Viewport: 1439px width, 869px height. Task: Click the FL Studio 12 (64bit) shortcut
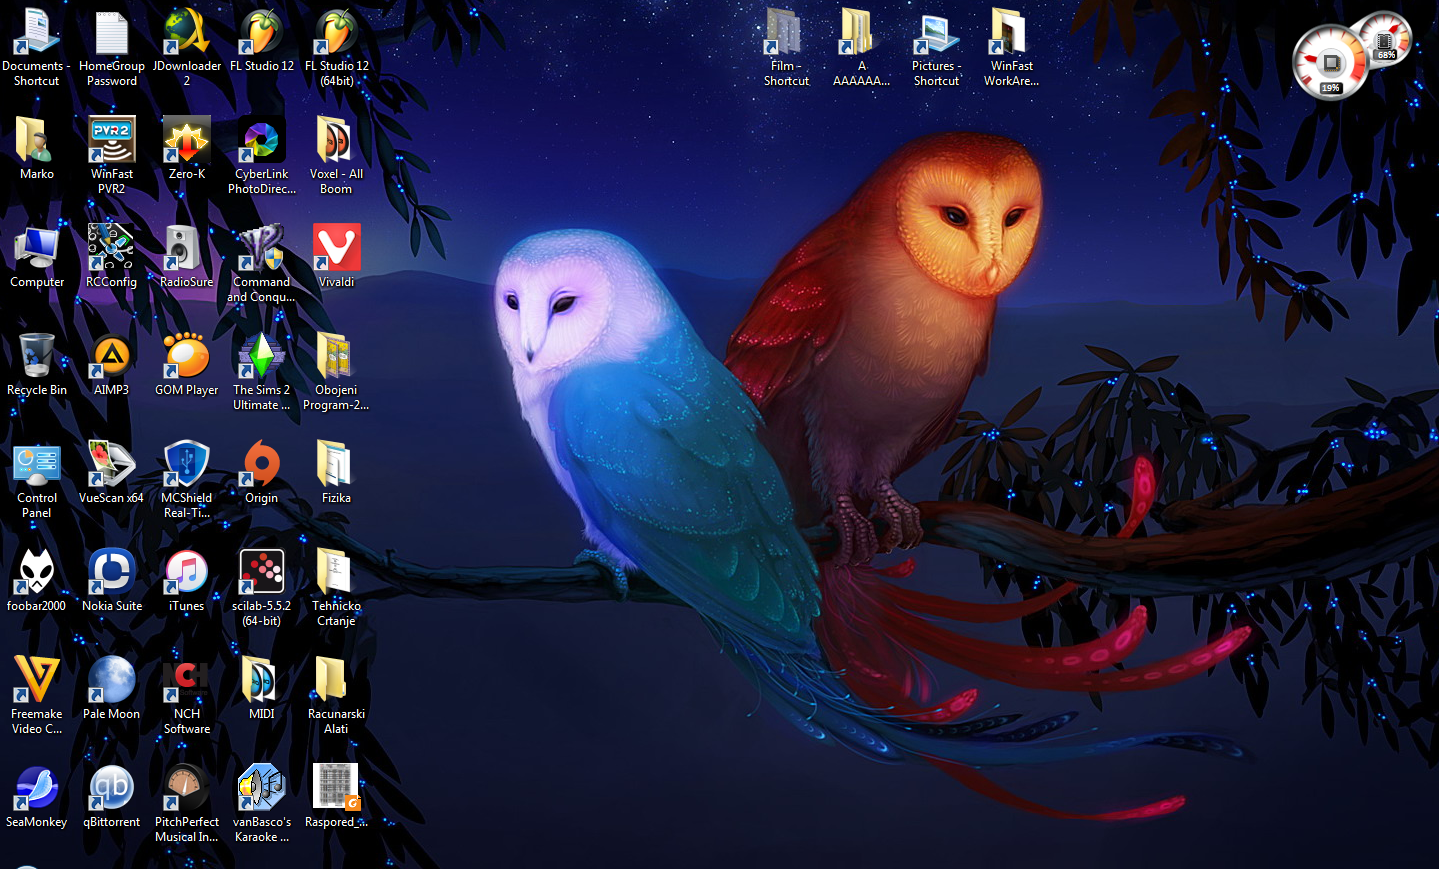point(337,31)
